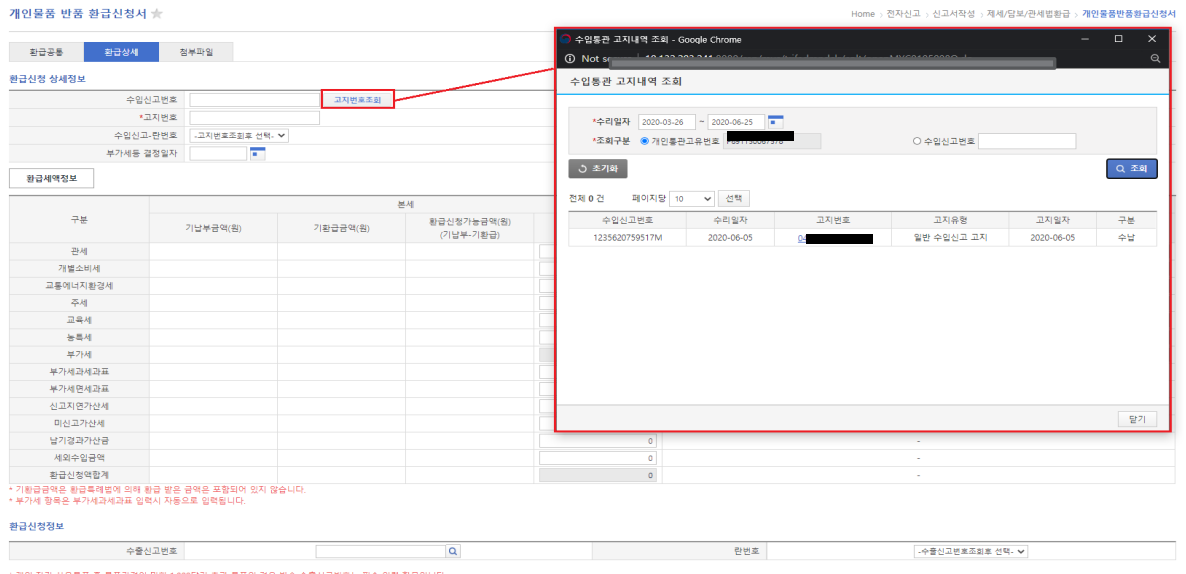Click 환급신청액합계 row label
1186x574 pixels.
coord(79,475)
